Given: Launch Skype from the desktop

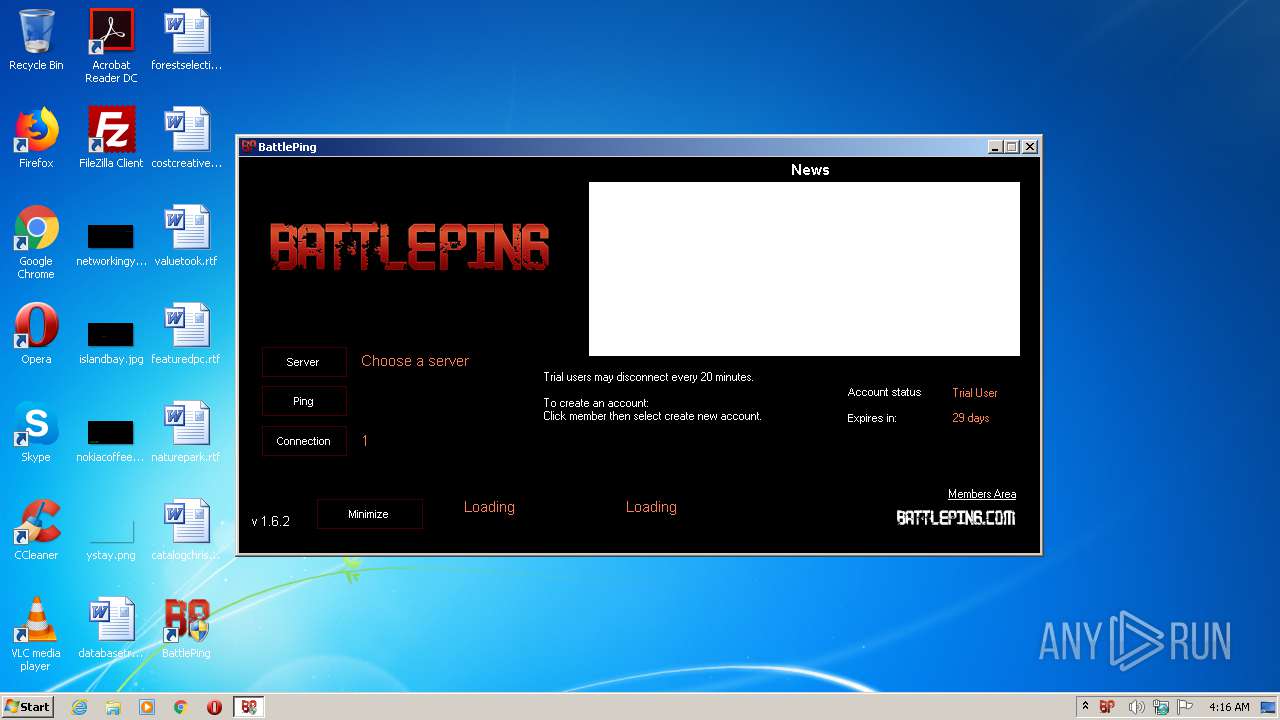Looking at the screenshot, I should click(x=36, y=432).
